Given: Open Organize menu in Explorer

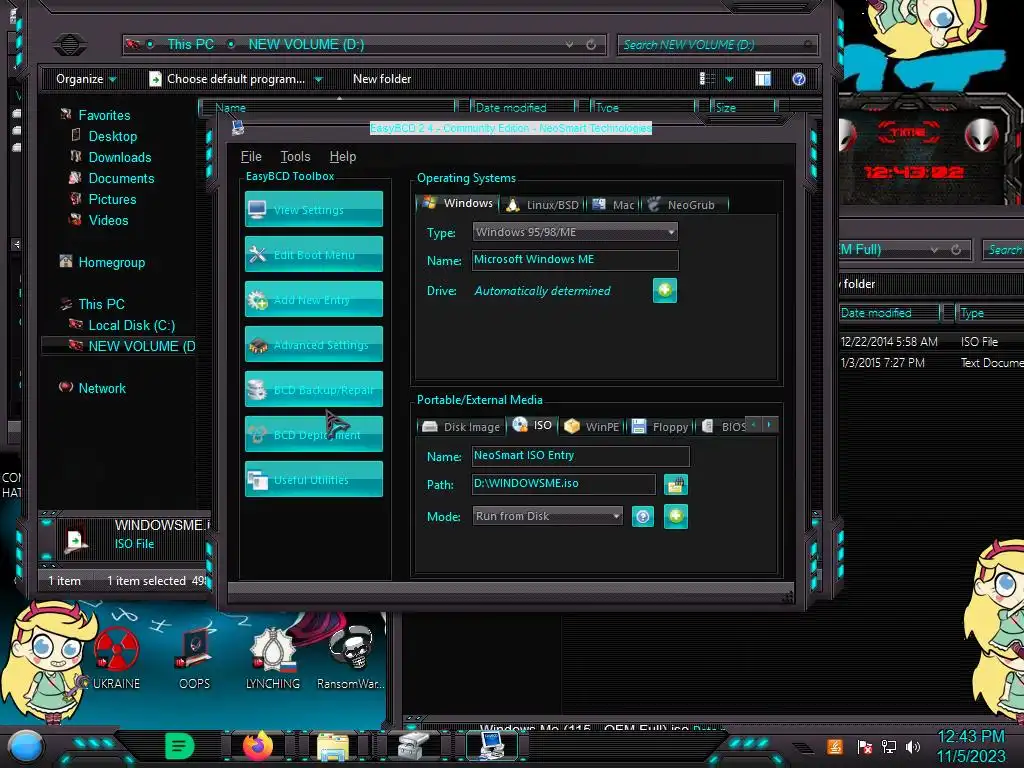Looking at the screenshot, I should pos(86,79).
